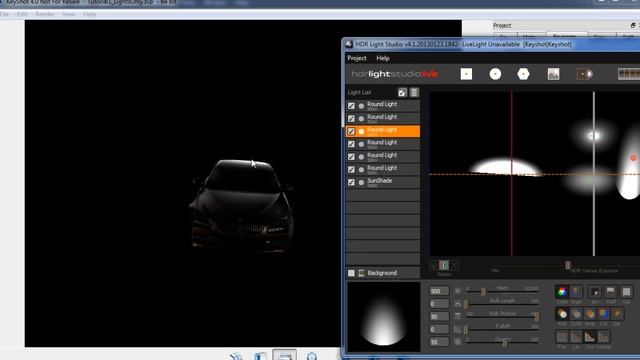The image size is (640, 360).
Task: Select the Custom falloff type
Action: pos(604,337)
